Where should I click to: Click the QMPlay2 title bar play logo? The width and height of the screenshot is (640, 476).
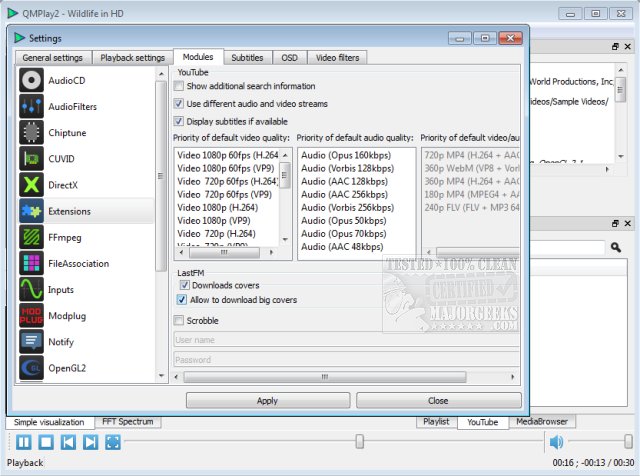[12, 13]
